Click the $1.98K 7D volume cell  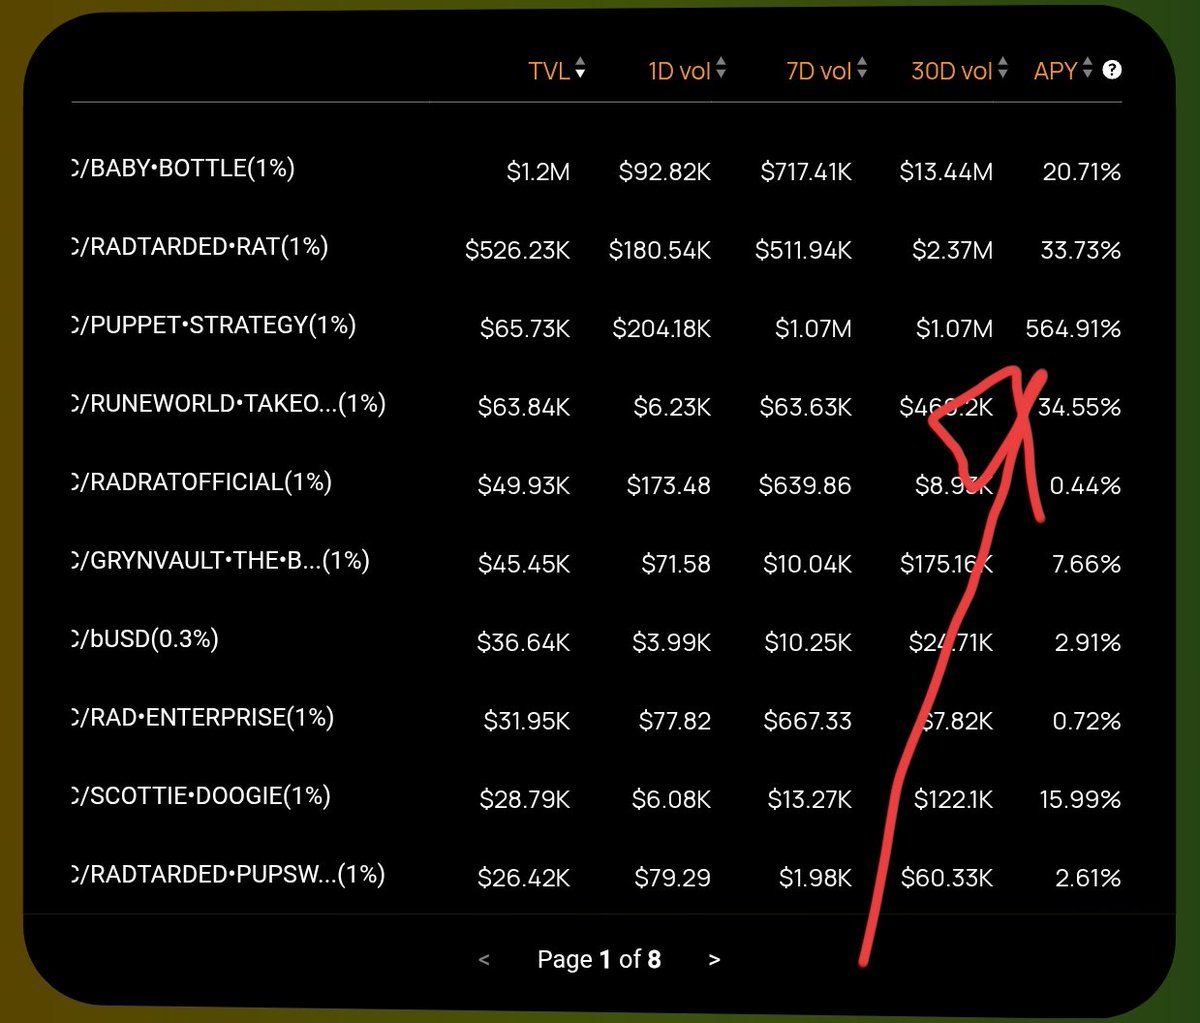pyautogui.click(x=816, y=878)
